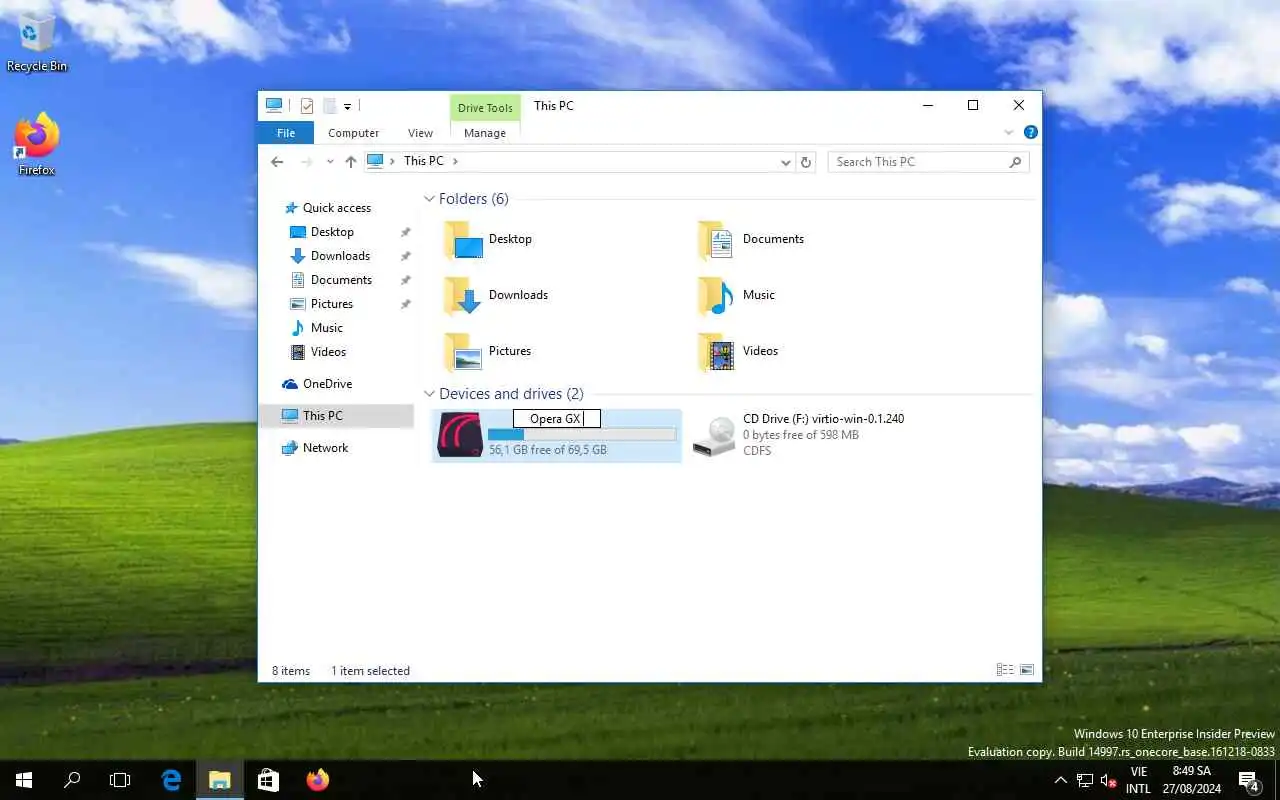Expand the chevron after This PC in address bar

coord(455,161)
